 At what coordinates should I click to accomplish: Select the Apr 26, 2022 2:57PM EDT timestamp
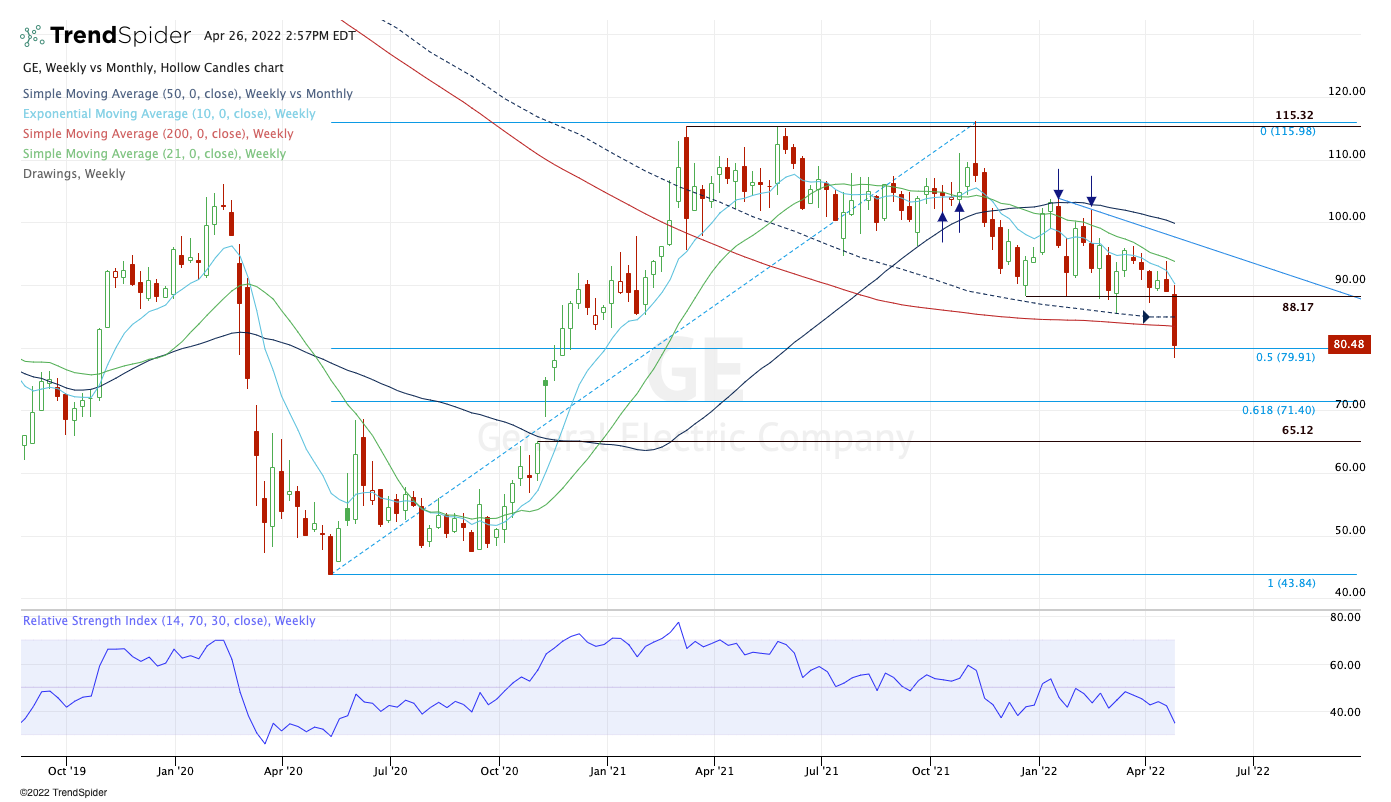coord(279,35)
